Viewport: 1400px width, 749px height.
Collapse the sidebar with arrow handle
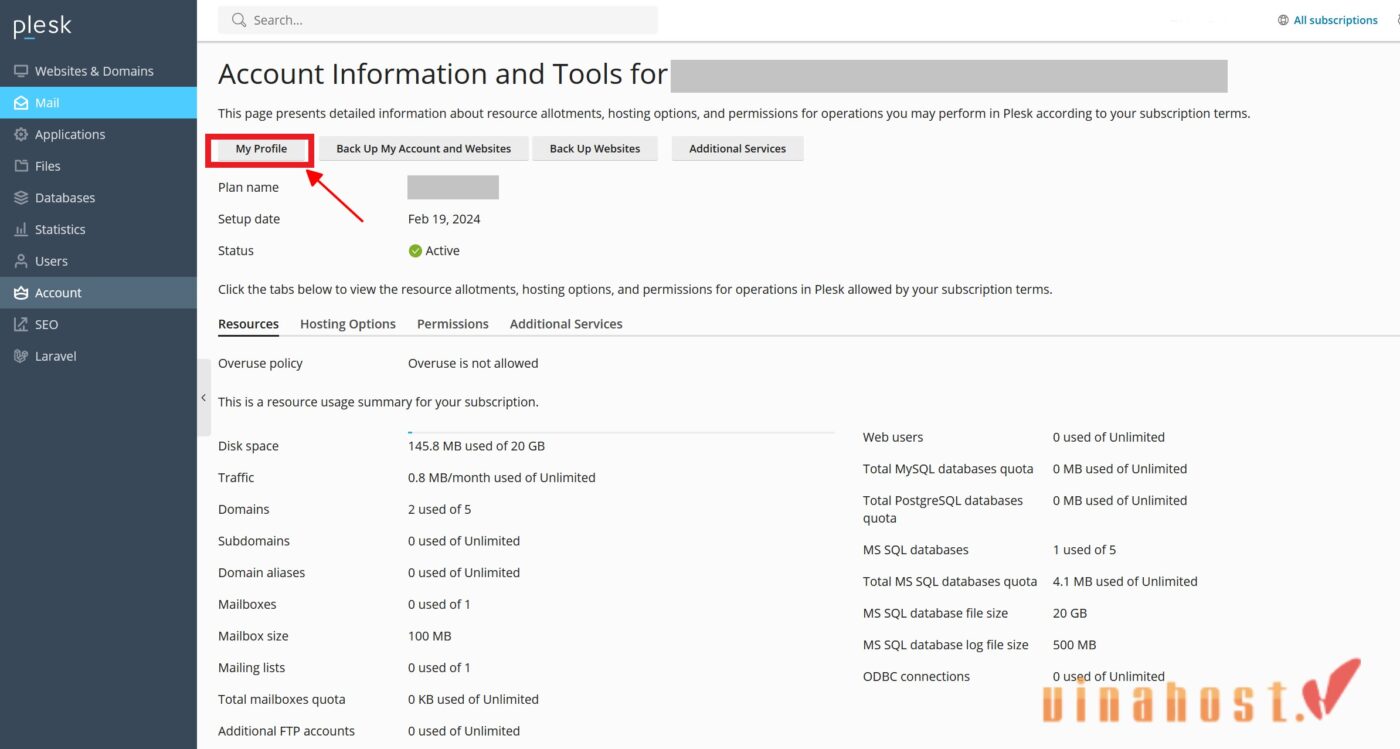pos(204,397)
